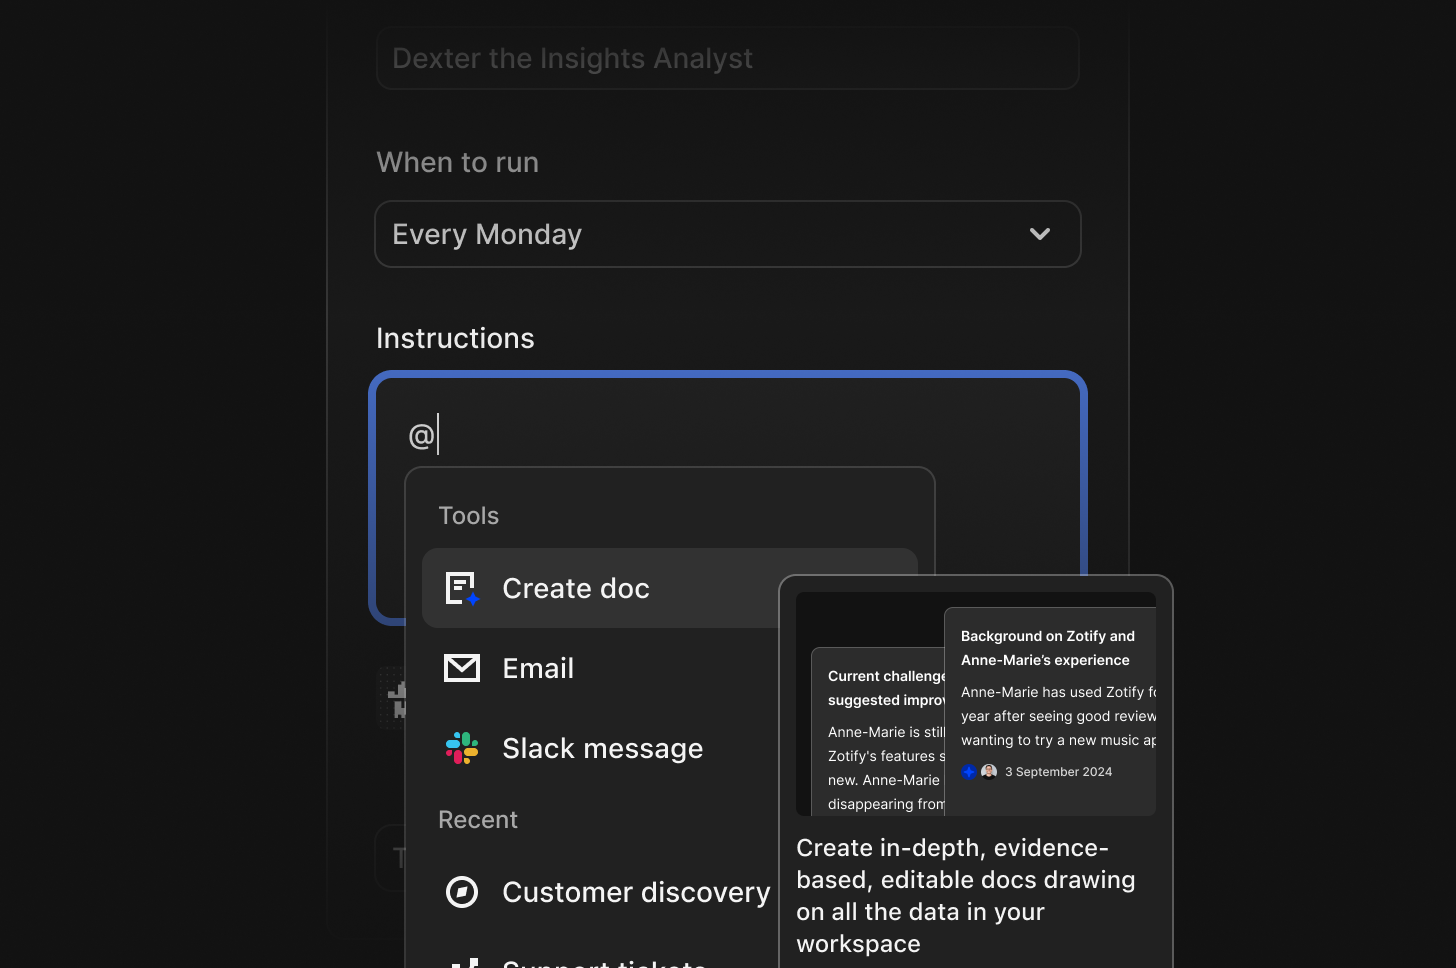Click Anne-Marie's avatar in the preview card
The height and width of the screenshot is (968, 1456).
[x=988, y=771]
